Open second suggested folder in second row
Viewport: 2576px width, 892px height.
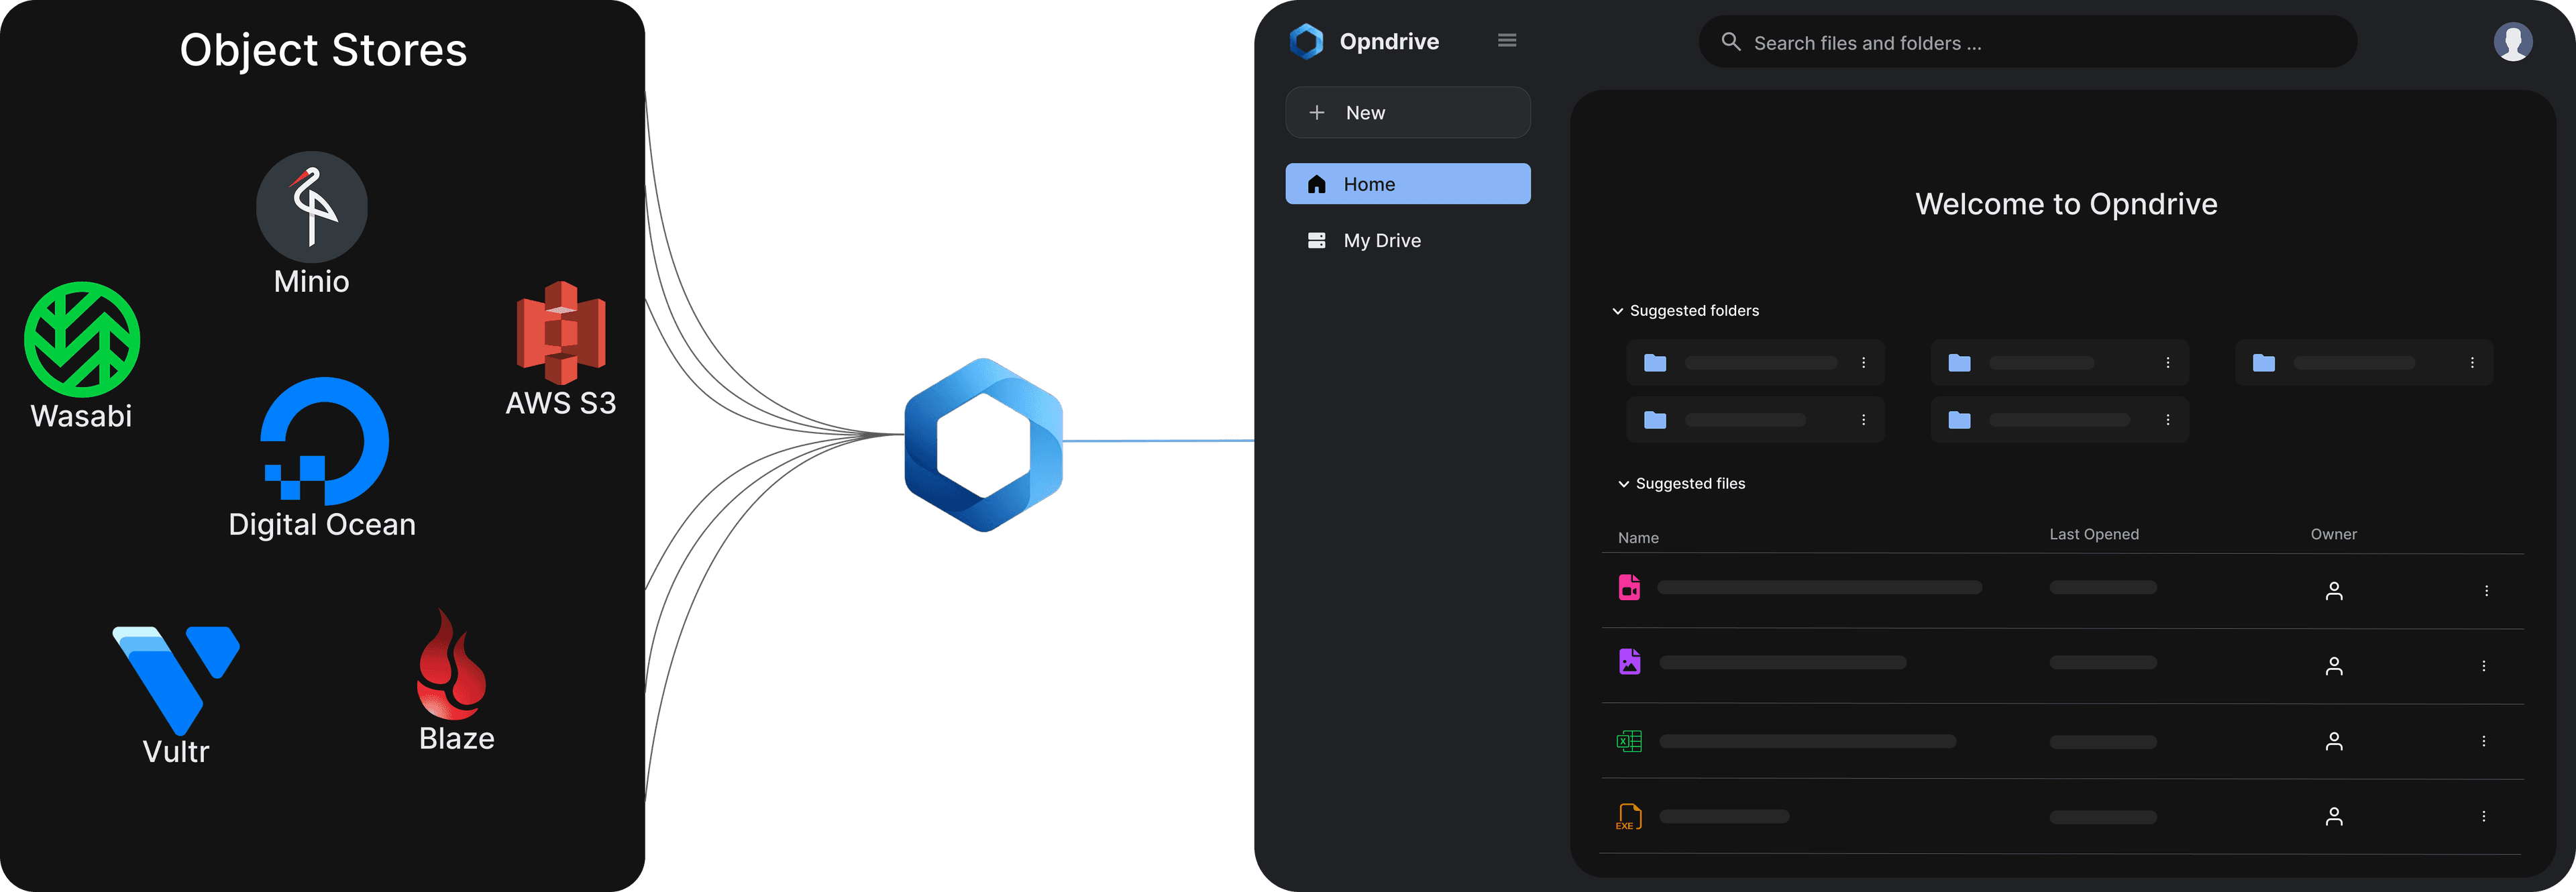click(x=2059, y=420)
